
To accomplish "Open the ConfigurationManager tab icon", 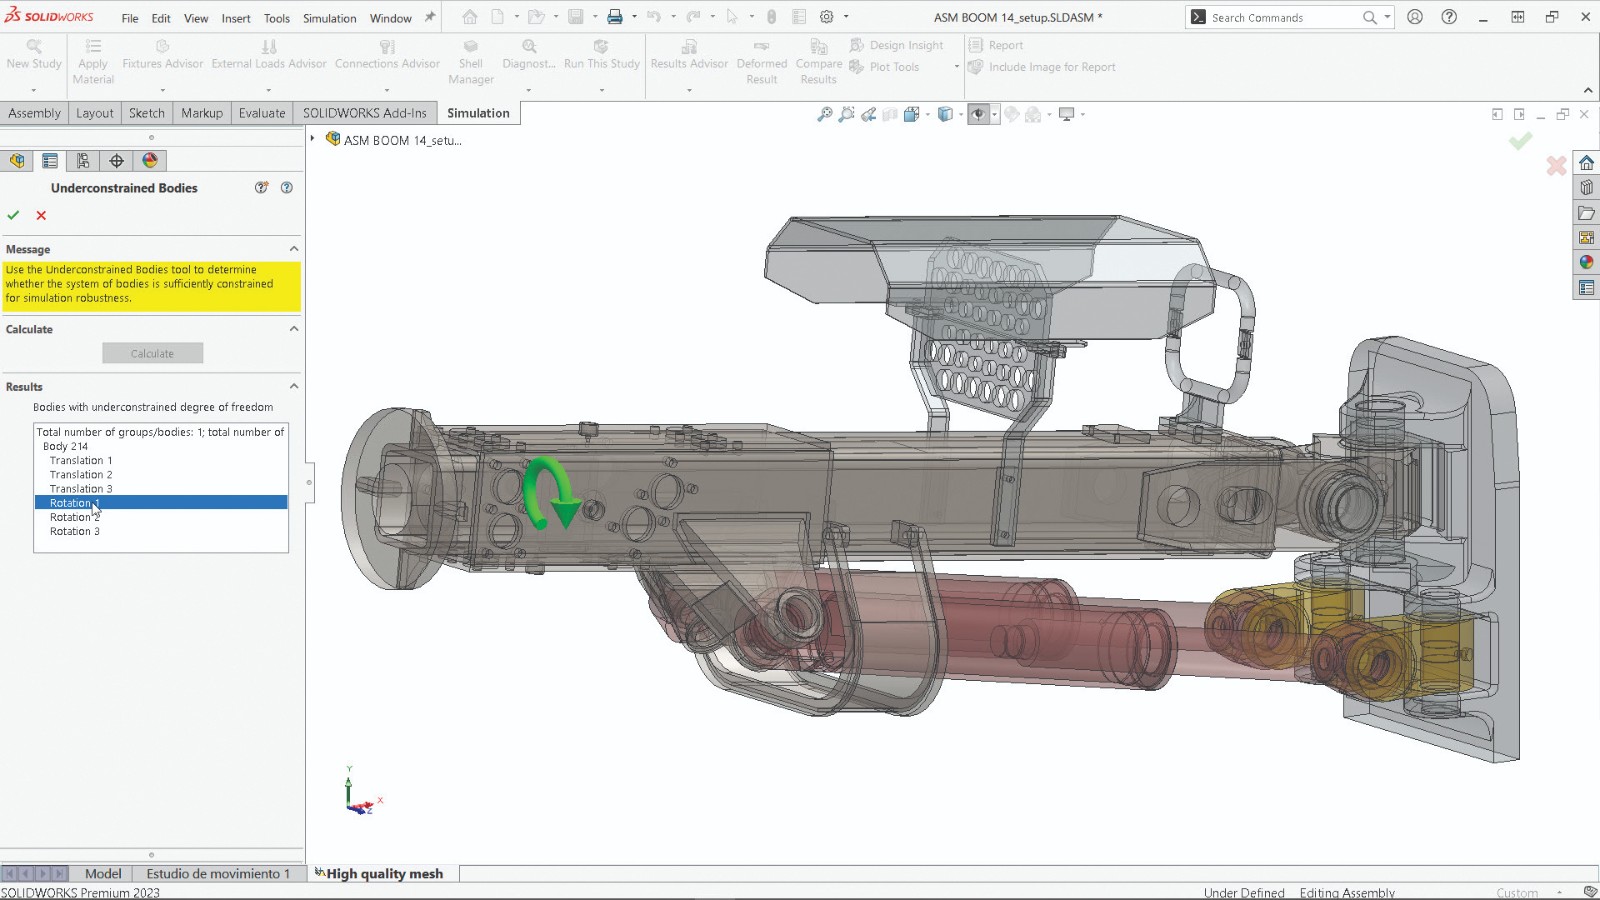I will coord(83,161).
